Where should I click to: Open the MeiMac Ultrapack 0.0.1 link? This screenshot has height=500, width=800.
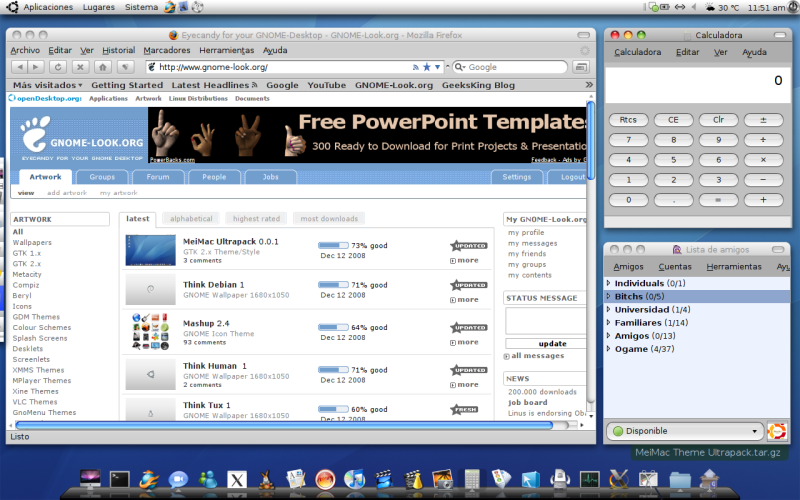[x=231, y=241]
